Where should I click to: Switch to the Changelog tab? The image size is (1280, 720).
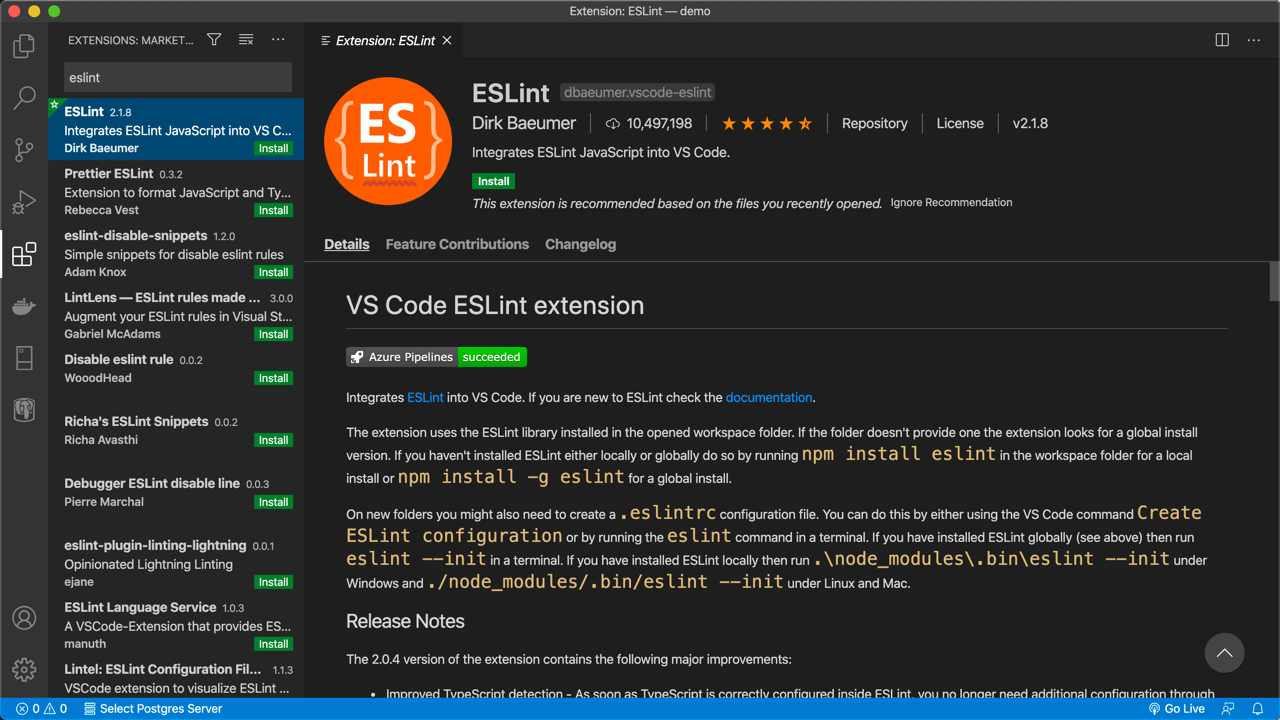(580, 244)
